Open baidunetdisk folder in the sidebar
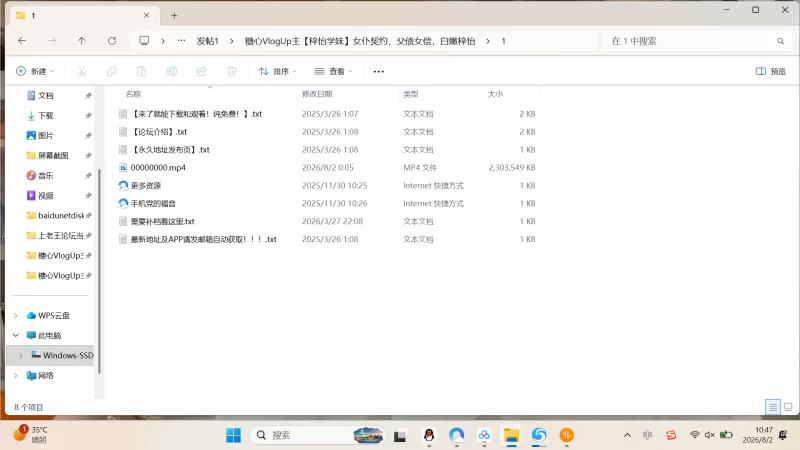Screen dimensions: 800x450 [60, 215]
